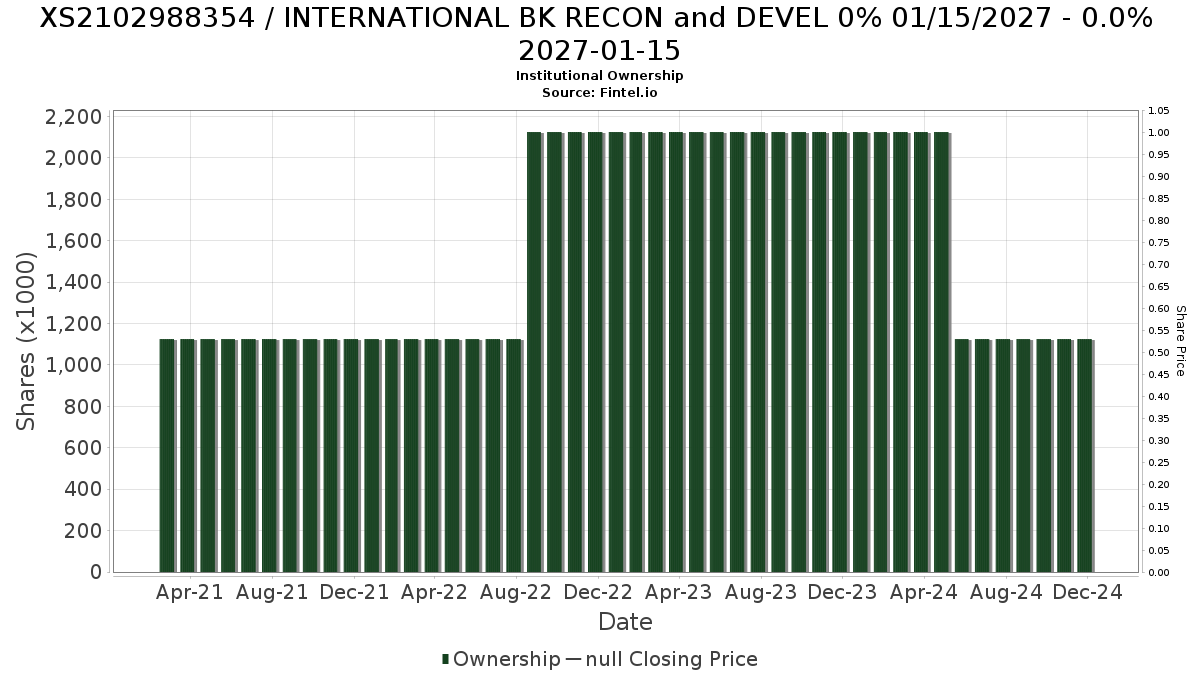Select the first bar on the chart's left
1200x675 pixels.
coord(167,455)
